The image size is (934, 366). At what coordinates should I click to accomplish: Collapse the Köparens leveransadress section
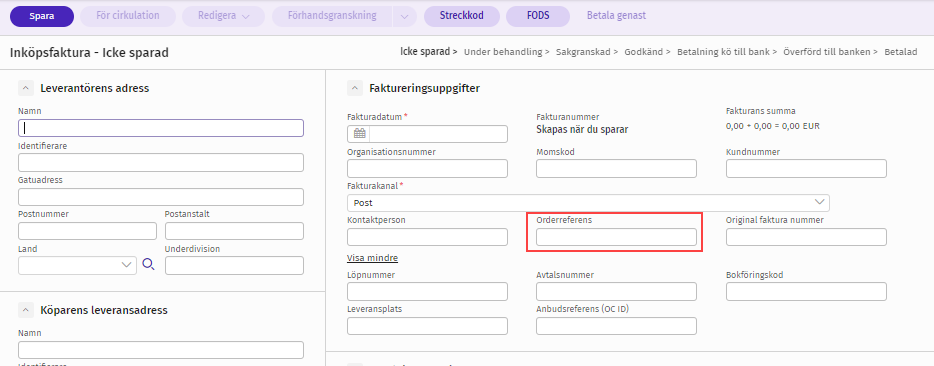[x=26, y=310]
